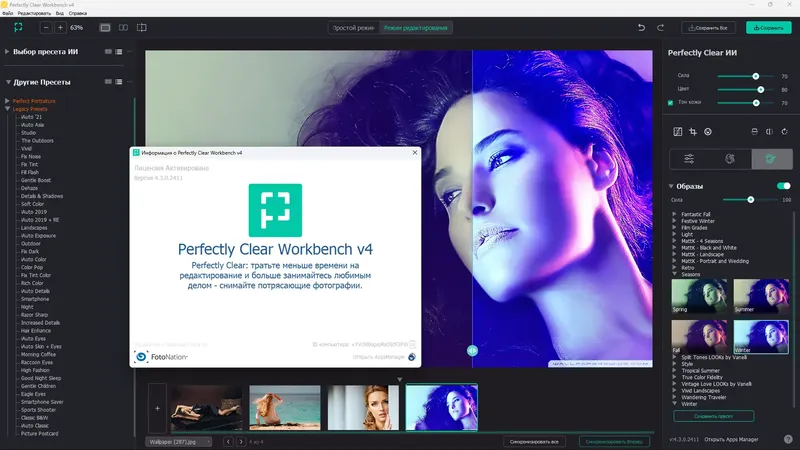Image resolution: width=800 pixels, height=450 pixels.
Task: Click the green Сохранить button
Action: (x=768, y=28)
